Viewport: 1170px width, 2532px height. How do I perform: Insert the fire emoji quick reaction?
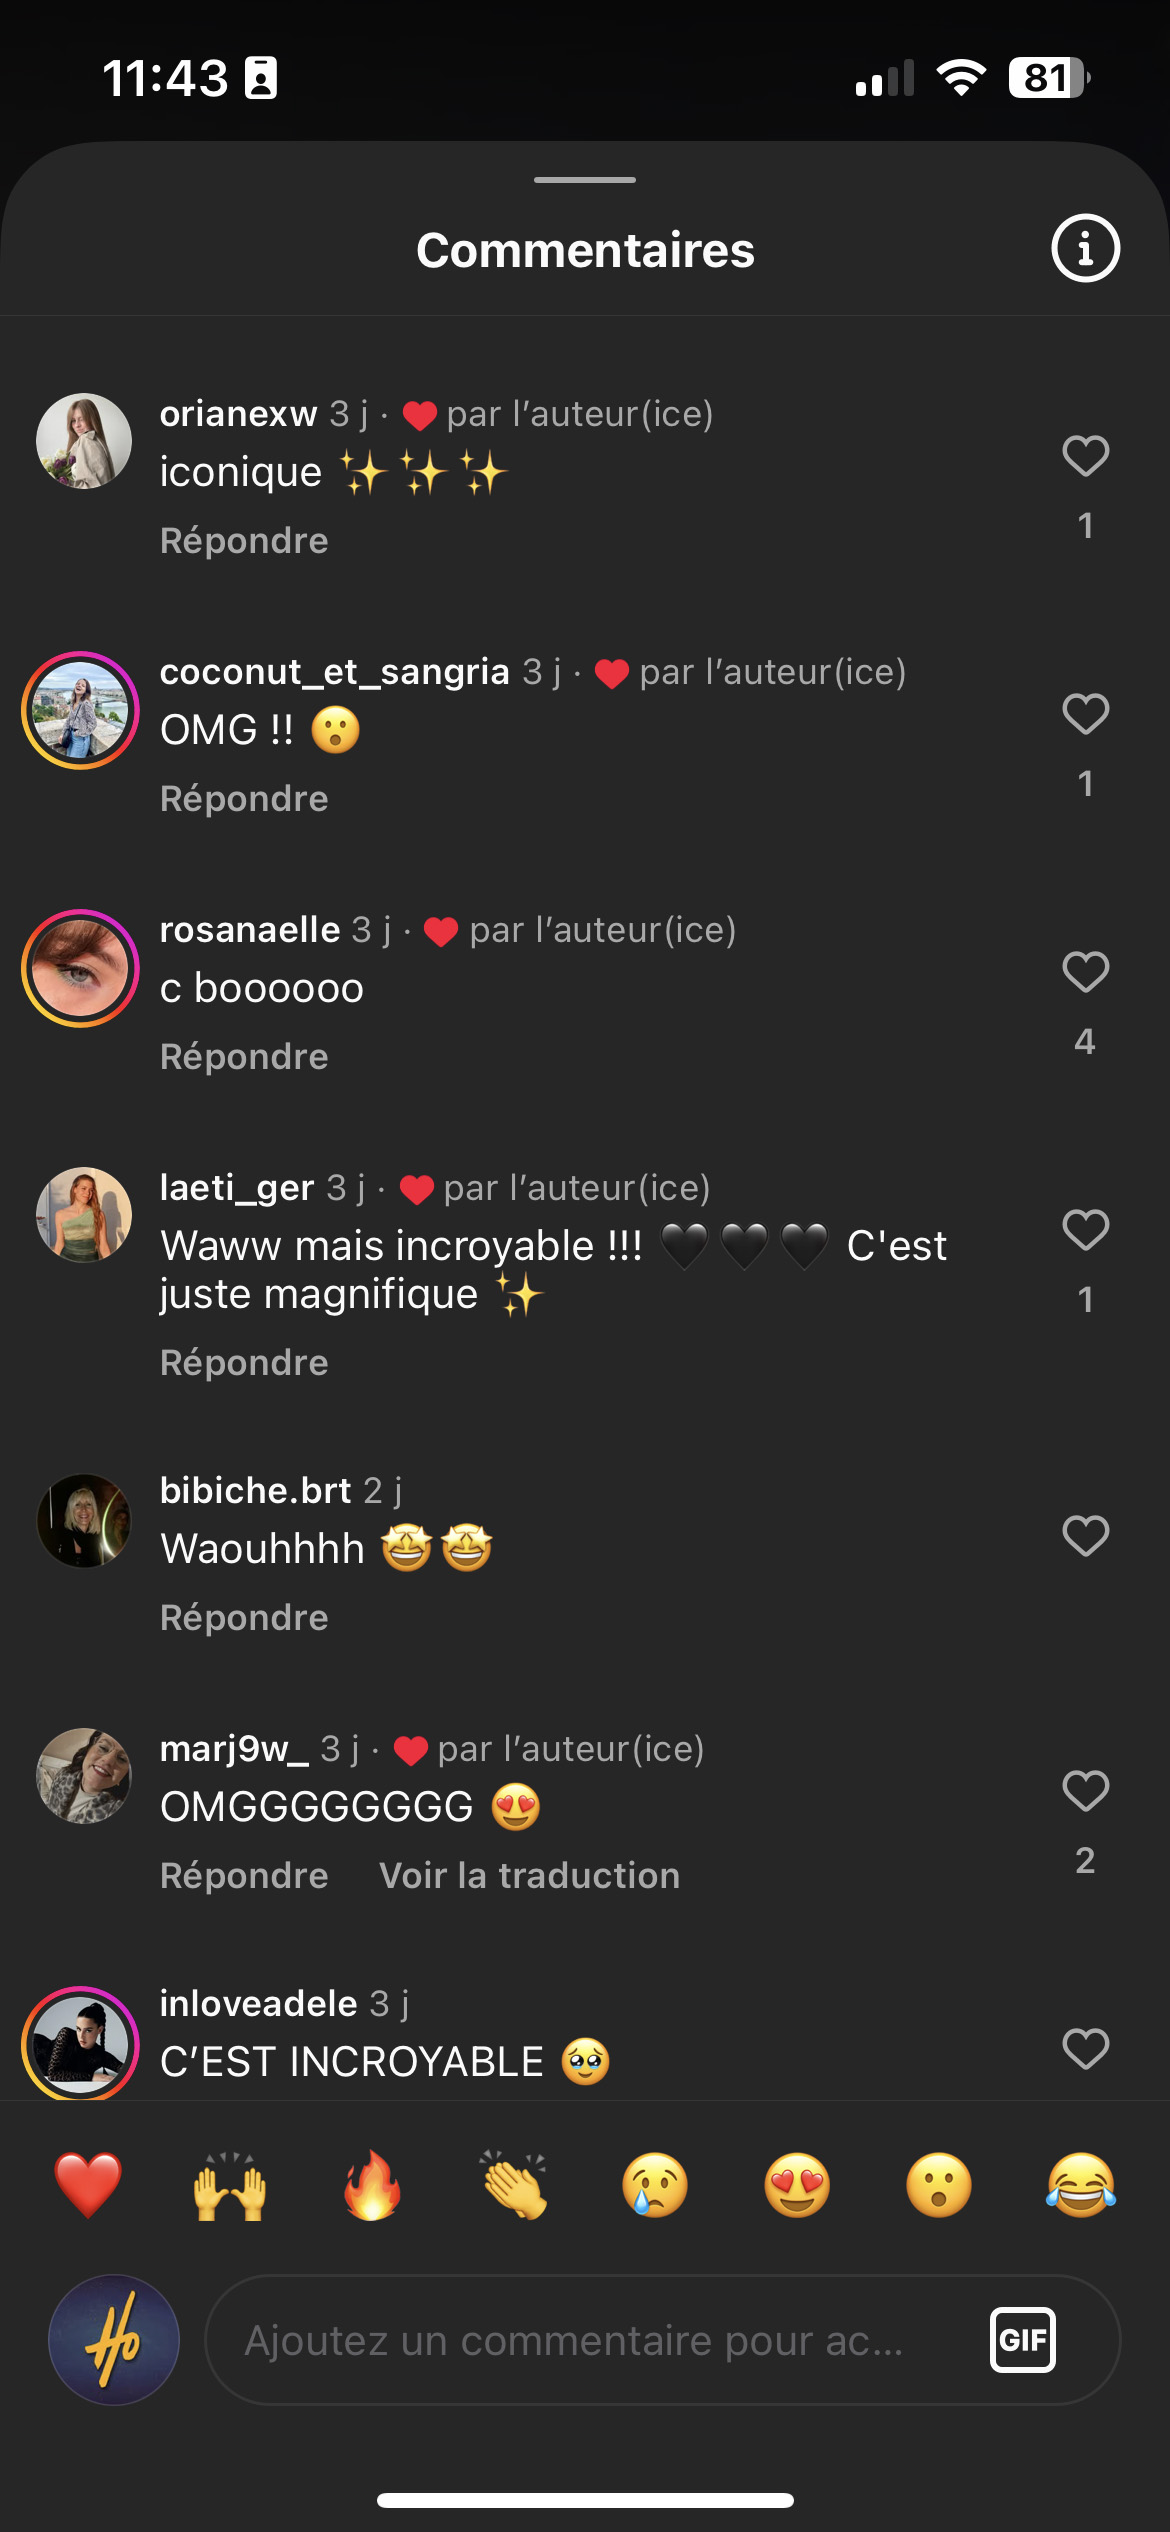click(x=372, y=2185)
